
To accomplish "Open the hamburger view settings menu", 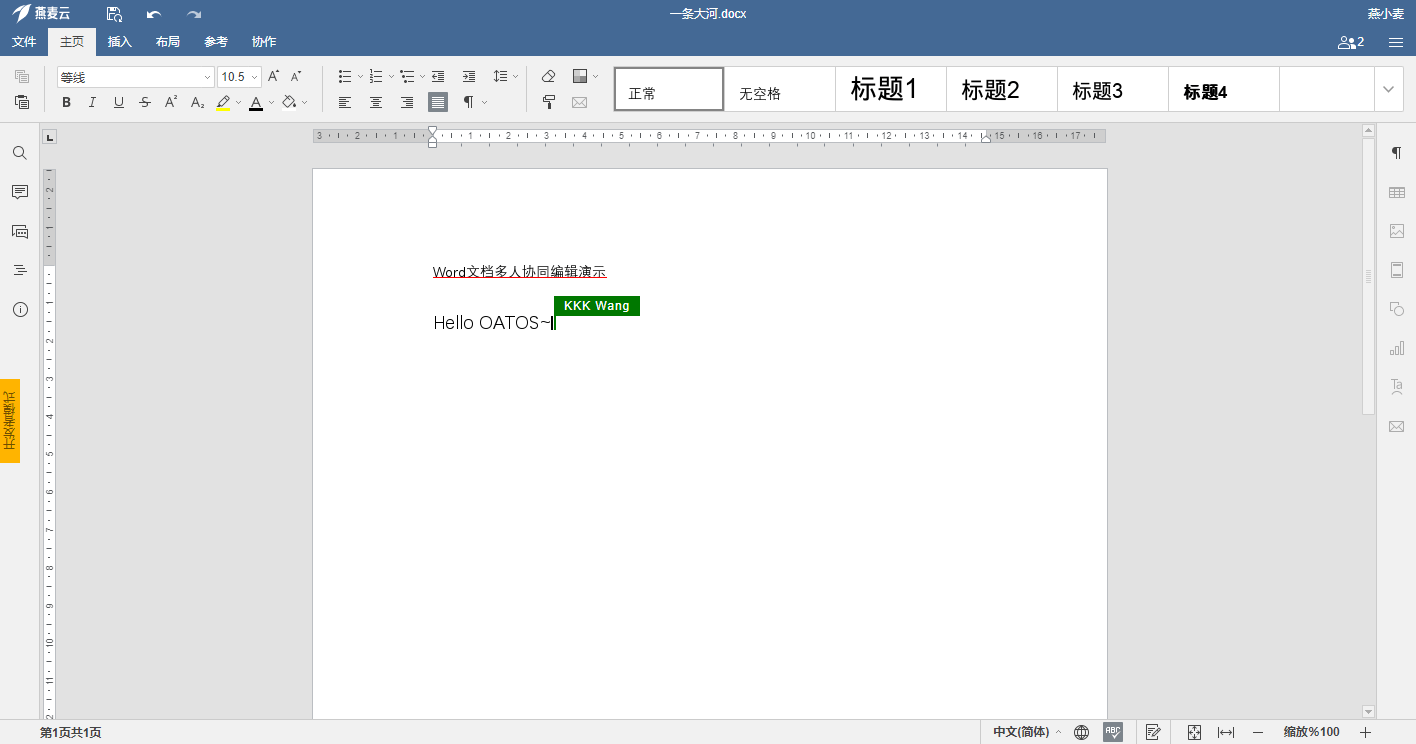I will point(1396,42).
